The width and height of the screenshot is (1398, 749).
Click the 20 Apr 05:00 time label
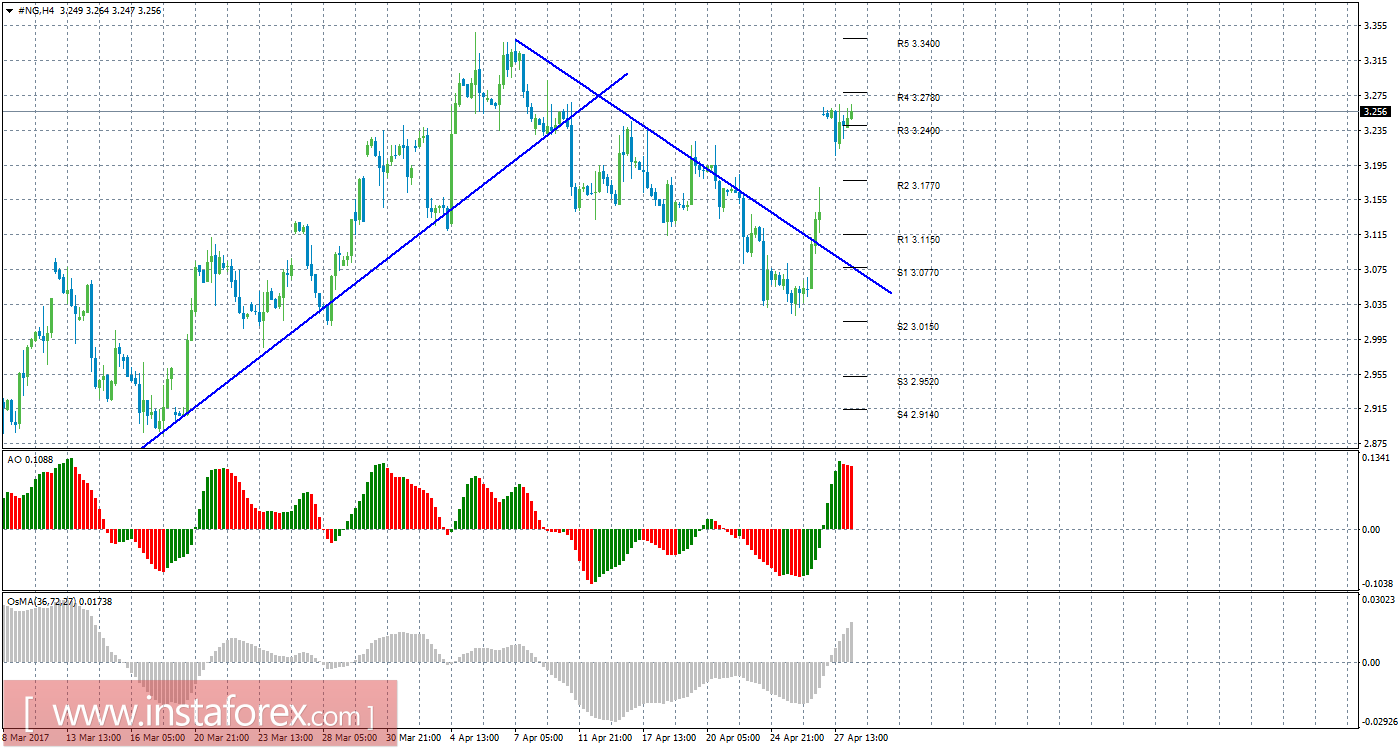[732, 739]
